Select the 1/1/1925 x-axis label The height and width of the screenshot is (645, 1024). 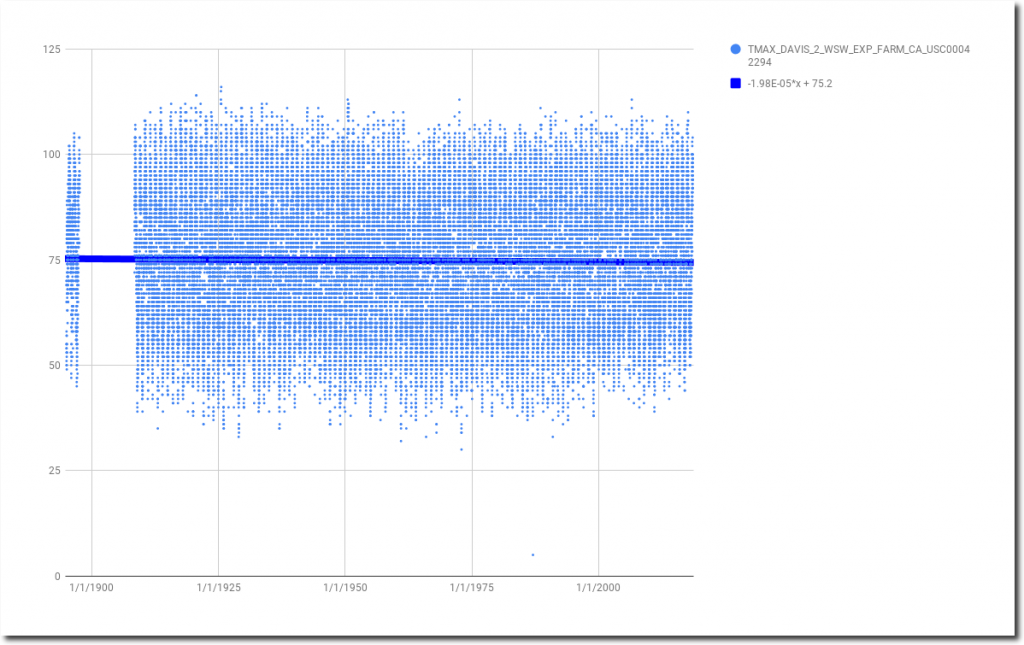(x=218, y=590)
